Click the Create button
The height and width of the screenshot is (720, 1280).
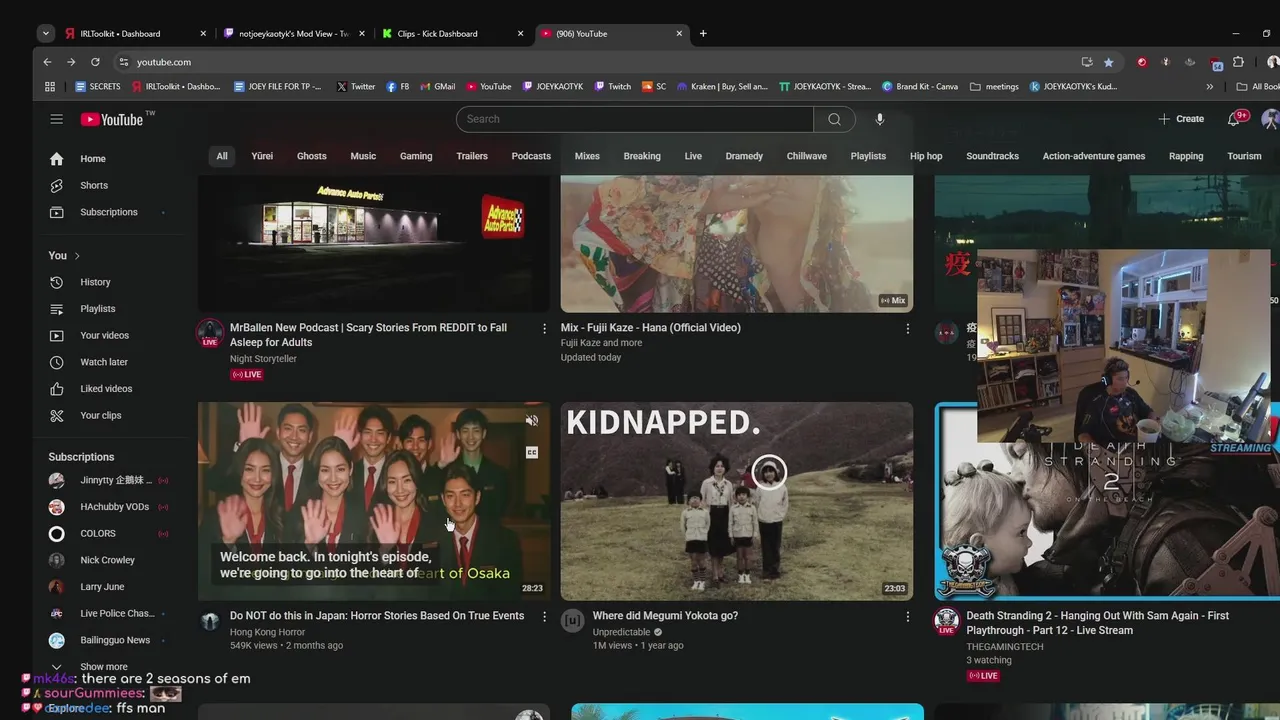point(1181,119)
